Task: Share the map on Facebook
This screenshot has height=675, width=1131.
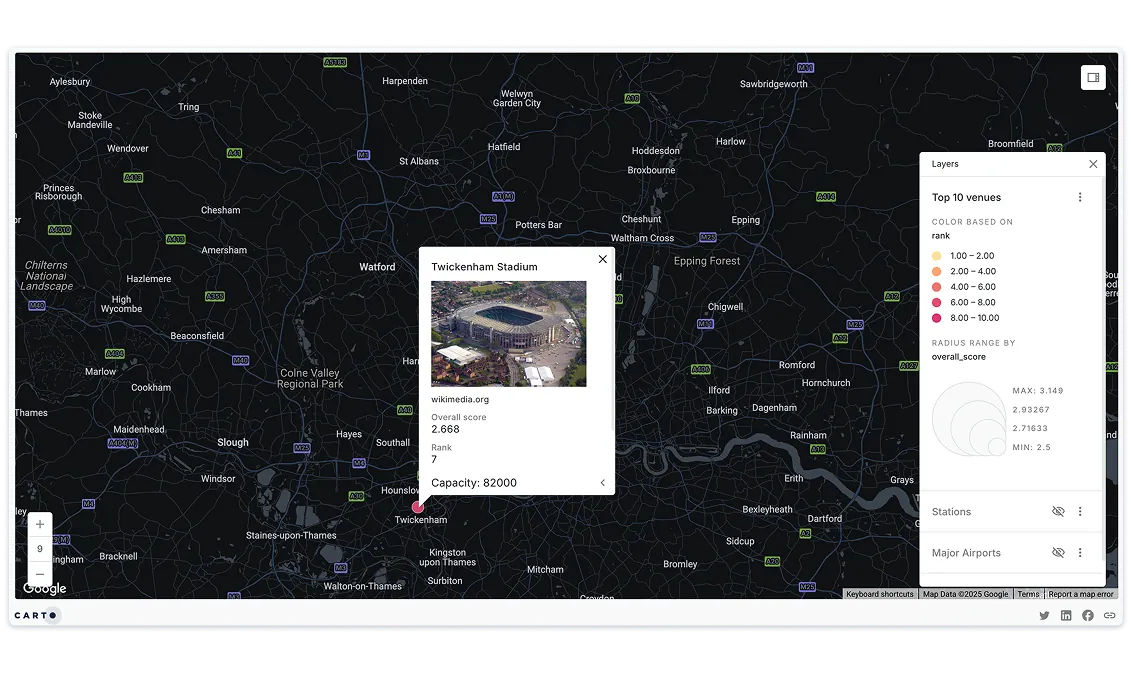Action: pyautogui.click(x=1088, y=615)
